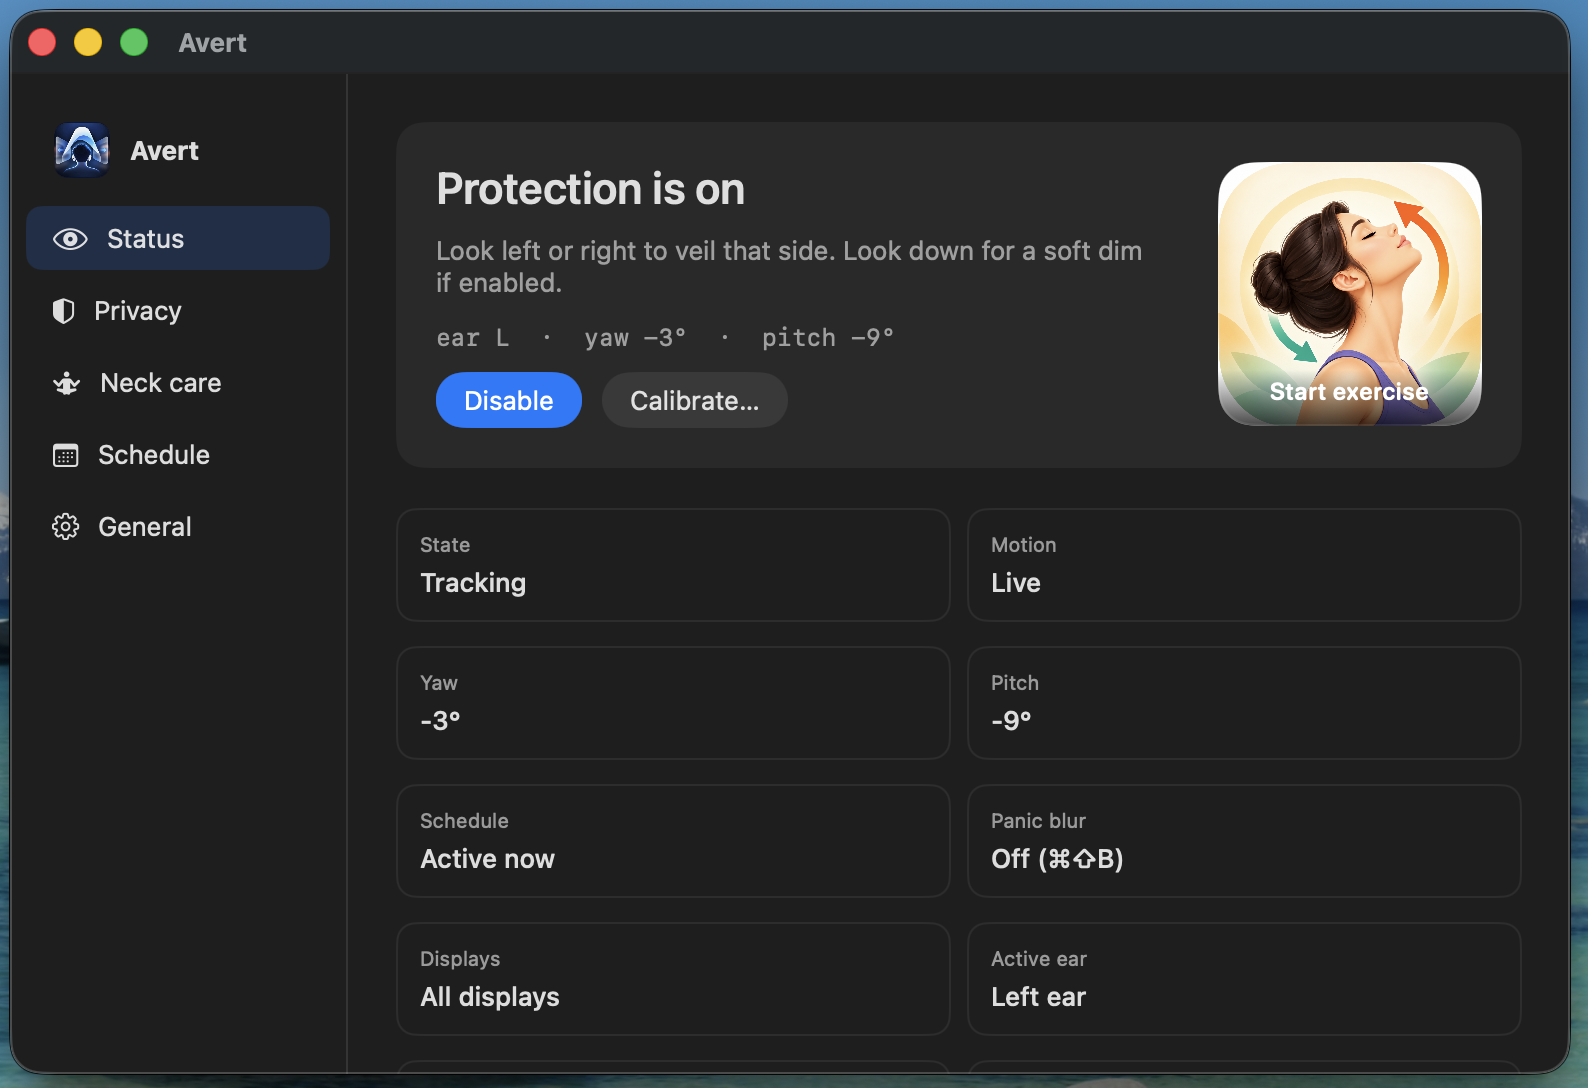Open the General settings label
1588x1088 pixels.
pos(145,527)
